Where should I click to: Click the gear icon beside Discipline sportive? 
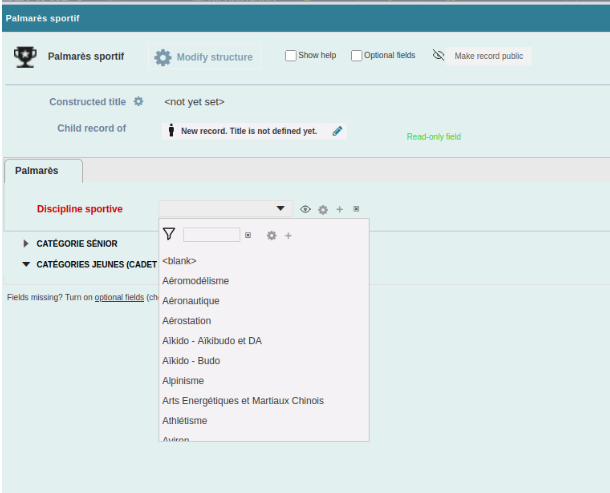pyautogui.click(x=323, y=210)
